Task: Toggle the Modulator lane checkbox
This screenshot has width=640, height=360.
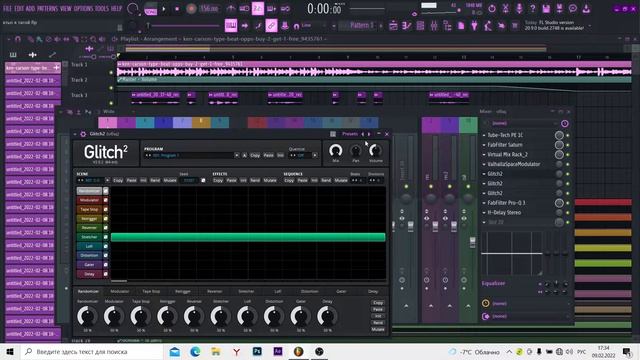Action: coord(106,200)
